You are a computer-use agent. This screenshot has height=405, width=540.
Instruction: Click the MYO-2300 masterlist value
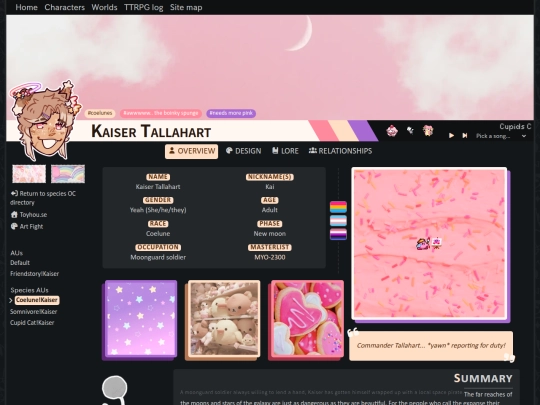pyautogui.click(x=270, y=257)
